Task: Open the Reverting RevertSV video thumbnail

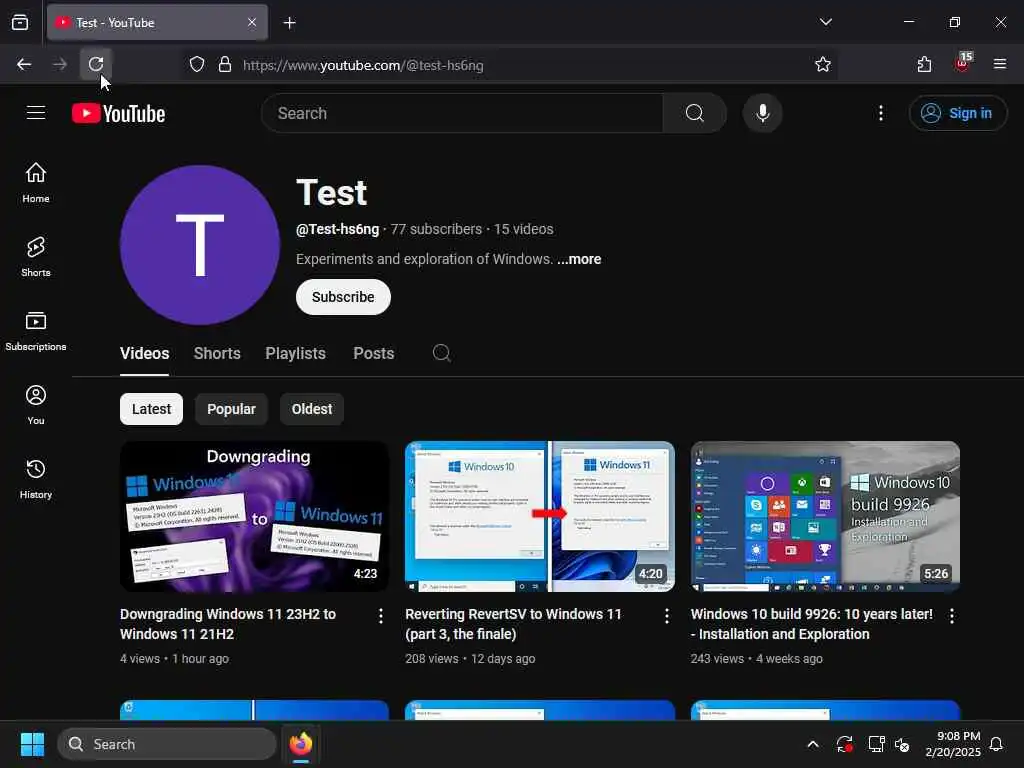Action: click(539, 516)
